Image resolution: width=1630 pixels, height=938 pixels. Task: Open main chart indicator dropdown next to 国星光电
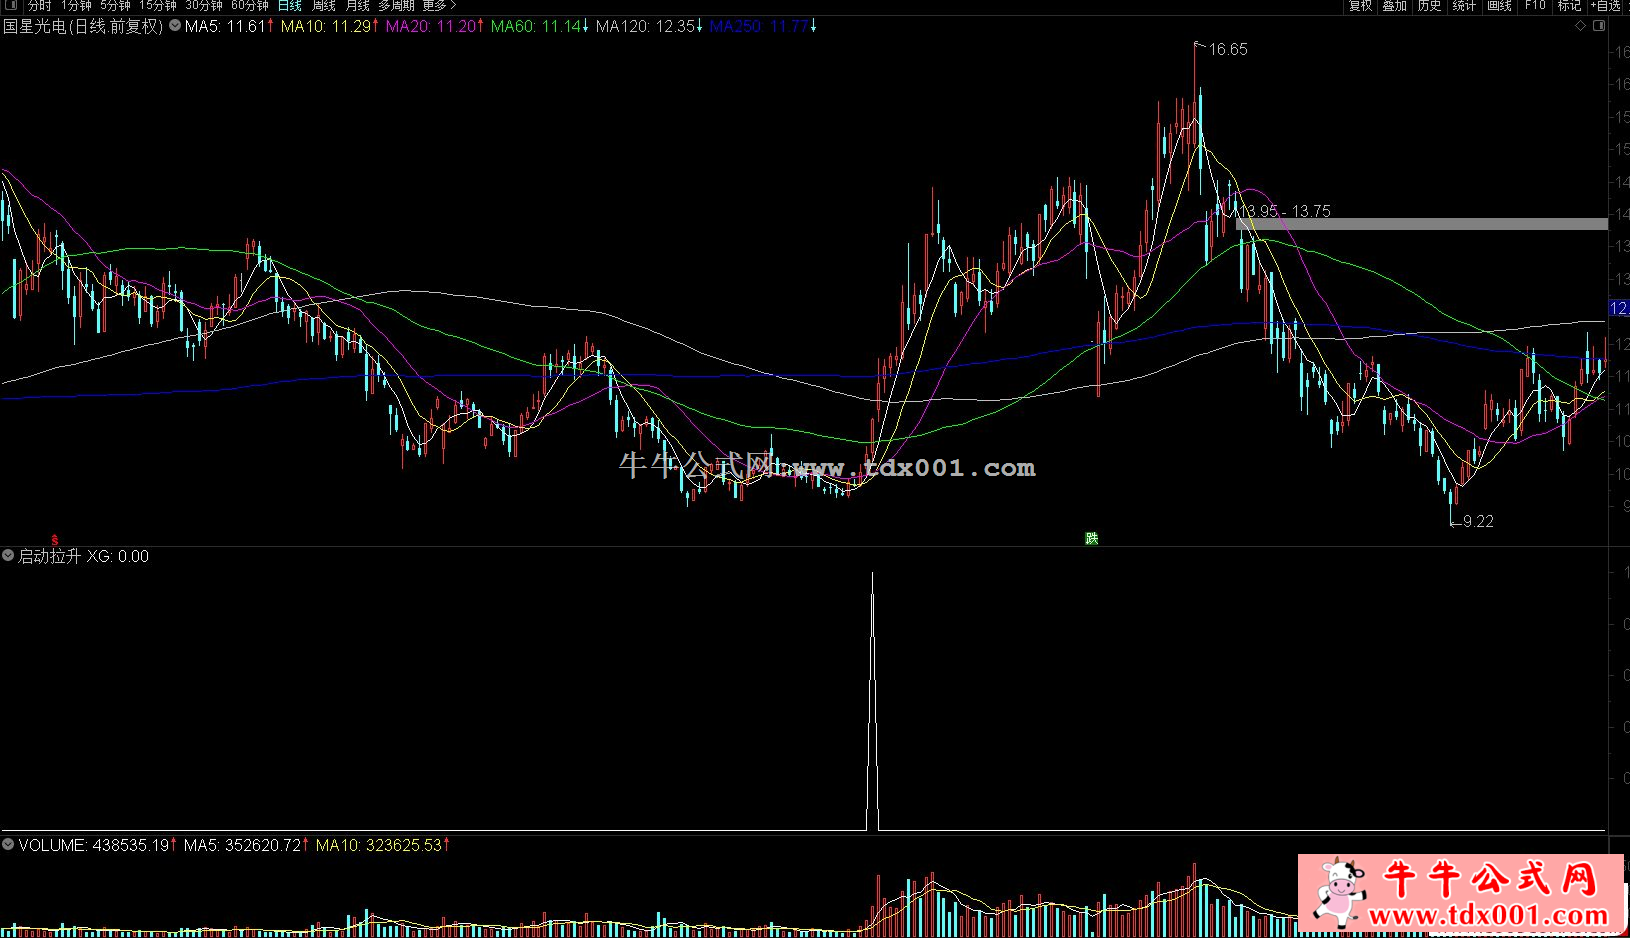click(x=175, y=26)
